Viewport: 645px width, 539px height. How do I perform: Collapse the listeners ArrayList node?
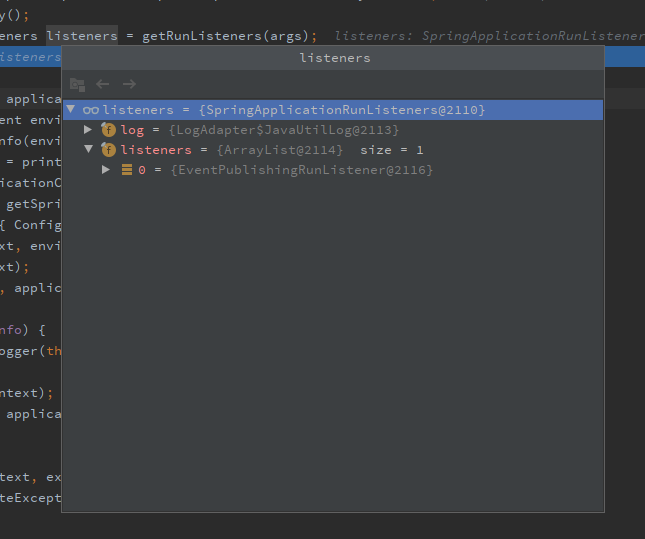89,150
